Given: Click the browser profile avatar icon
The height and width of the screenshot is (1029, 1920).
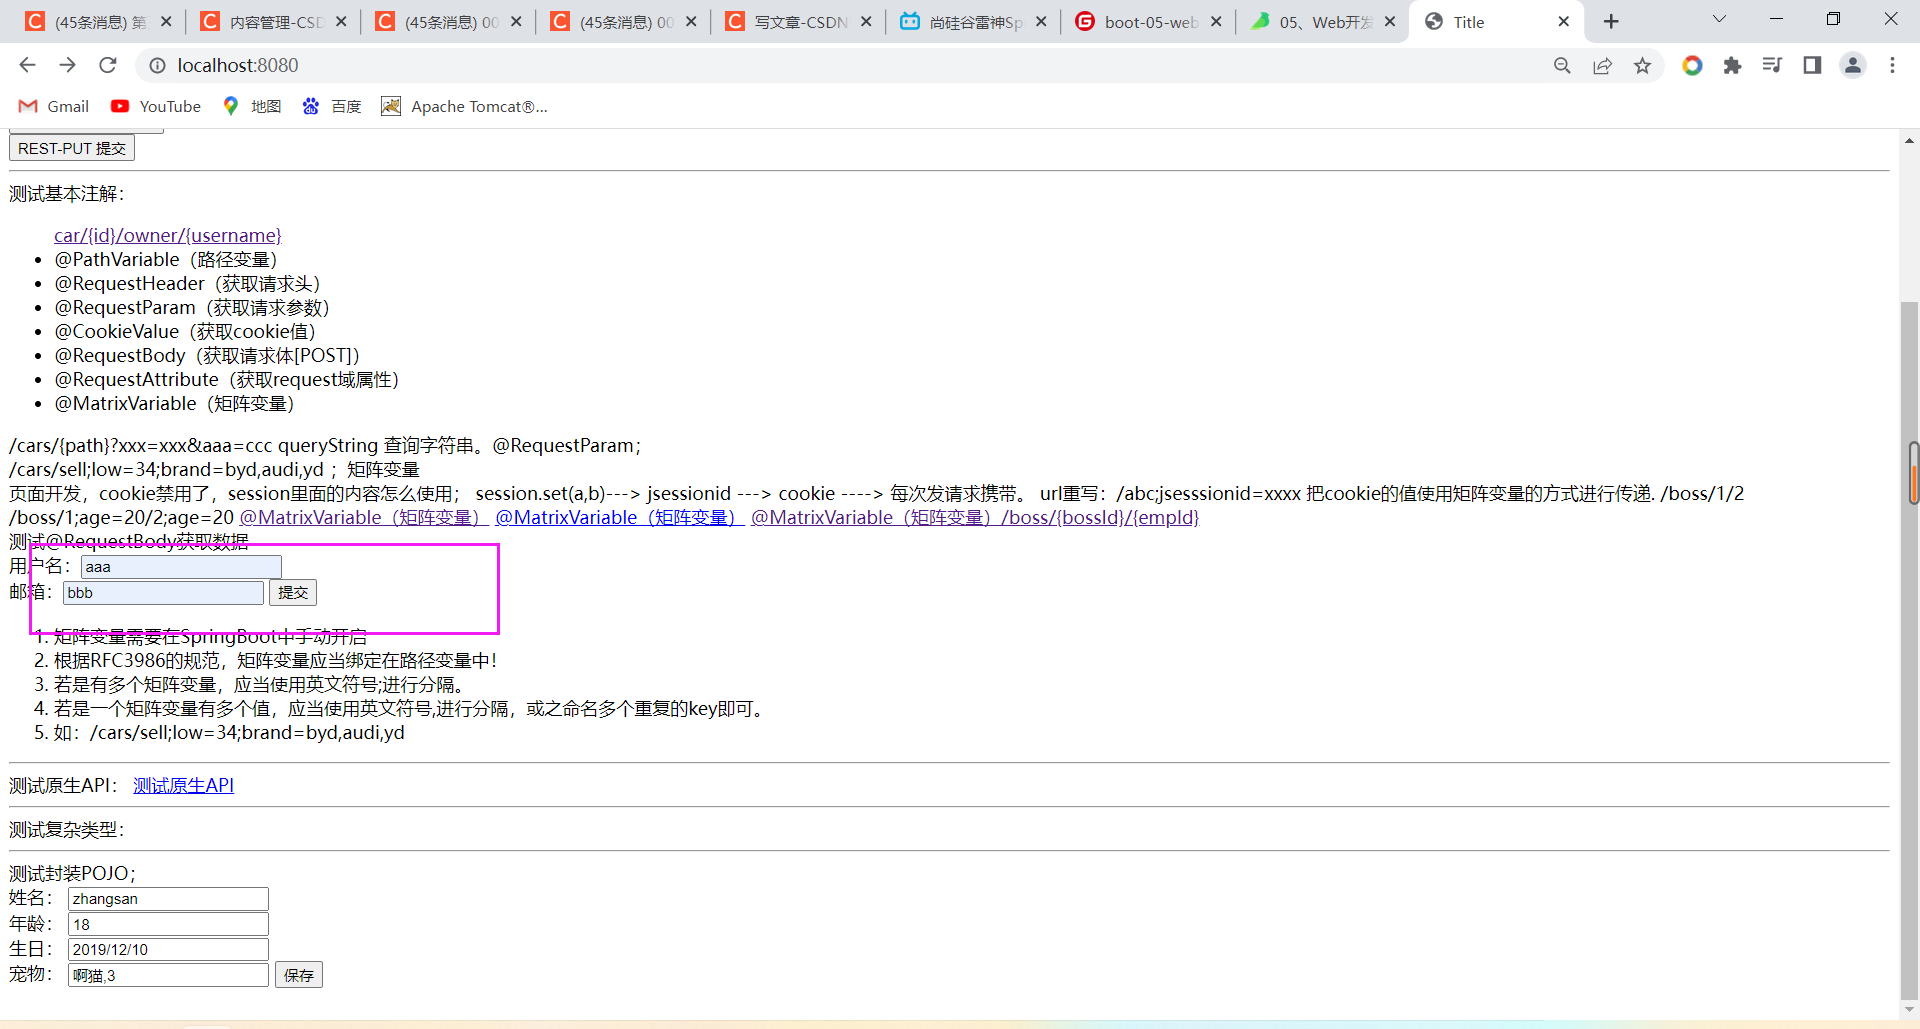Looking at the screenshot, I should coord(1853,65).
